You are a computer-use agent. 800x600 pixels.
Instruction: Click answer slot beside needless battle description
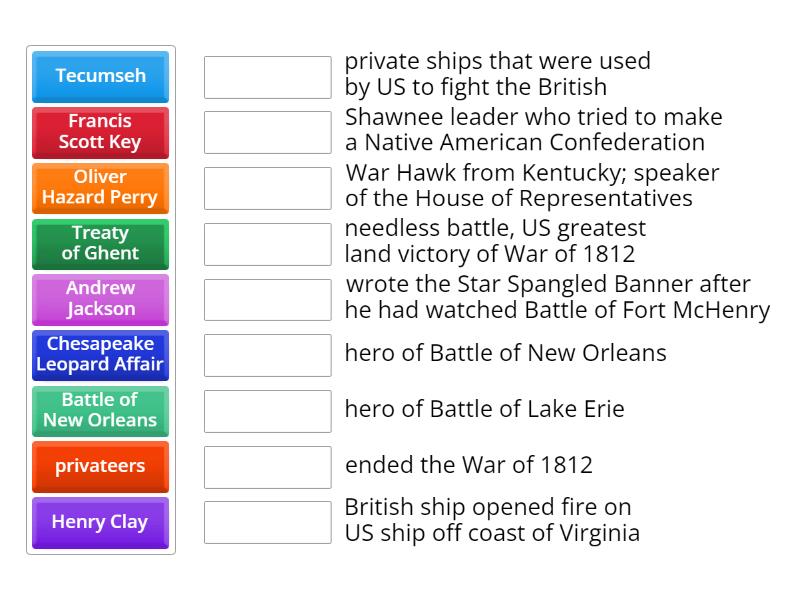(x=266, y=244)
